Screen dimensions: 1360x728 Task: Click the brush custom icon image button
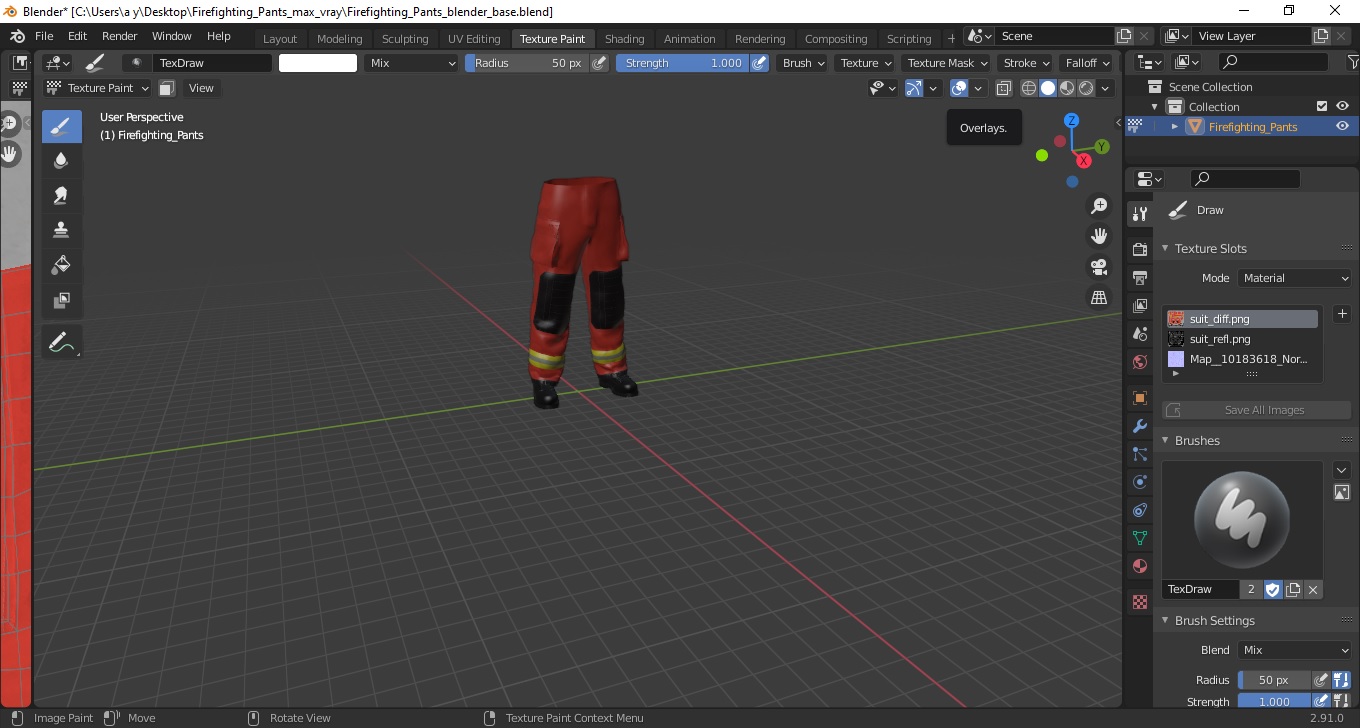[x=1342, y=492]
